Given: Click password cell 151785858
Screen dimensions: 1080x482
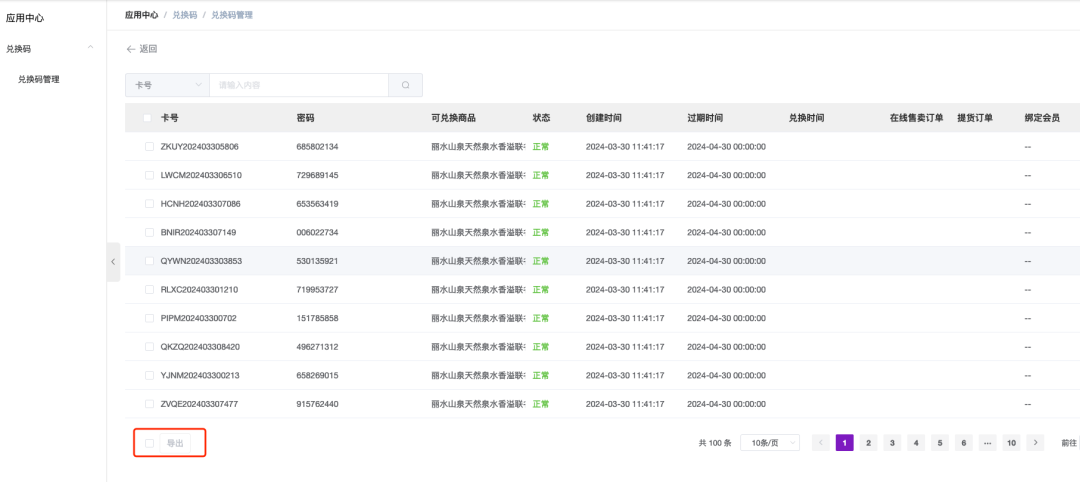Looking at the screenshot, I should pyautogui.click(x=318, y=318).
